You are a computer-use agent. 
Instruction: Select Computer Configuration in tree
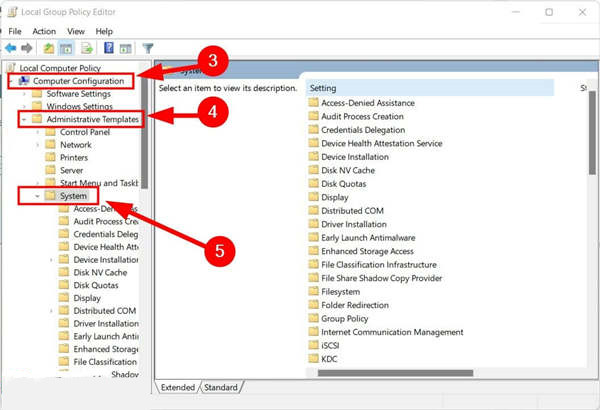[x=78, y=81]
